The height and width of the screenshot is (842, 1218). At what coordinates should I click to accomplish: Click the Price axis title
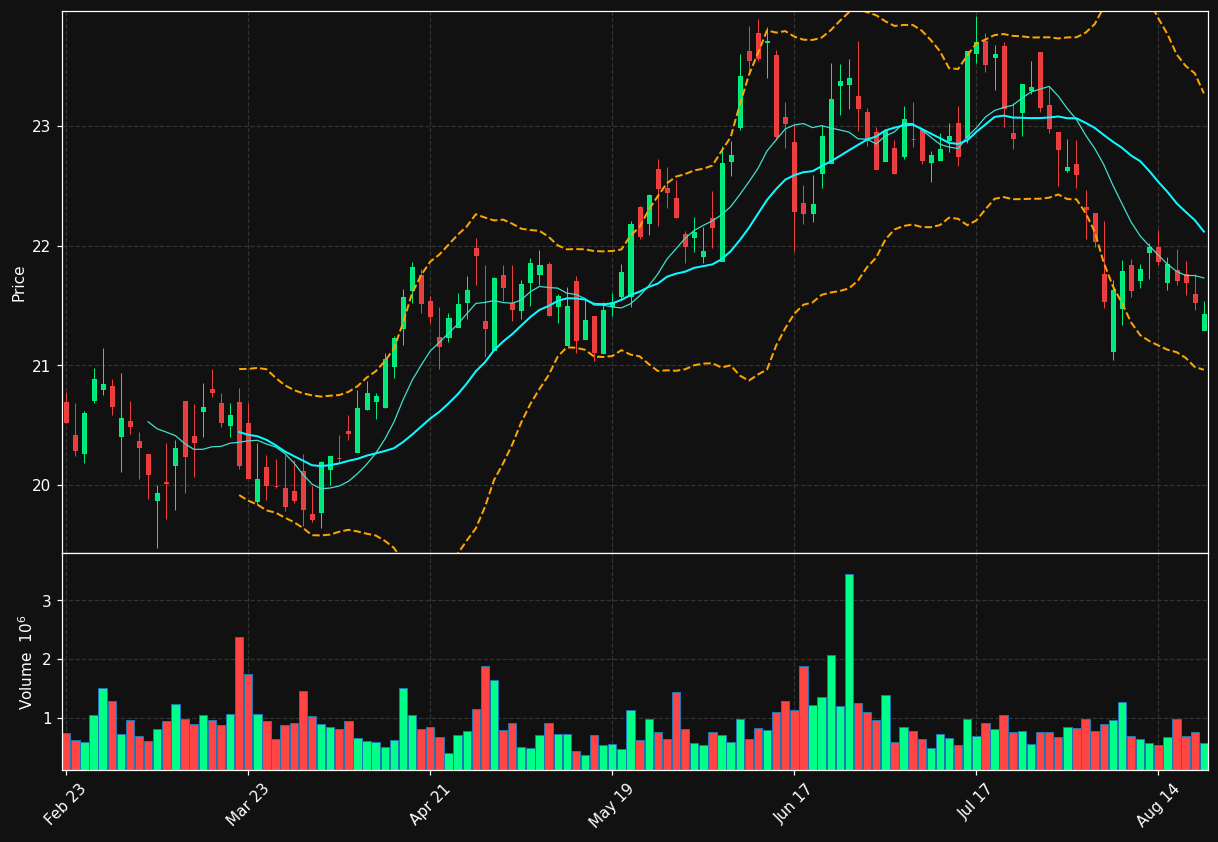tap(19, 283)
